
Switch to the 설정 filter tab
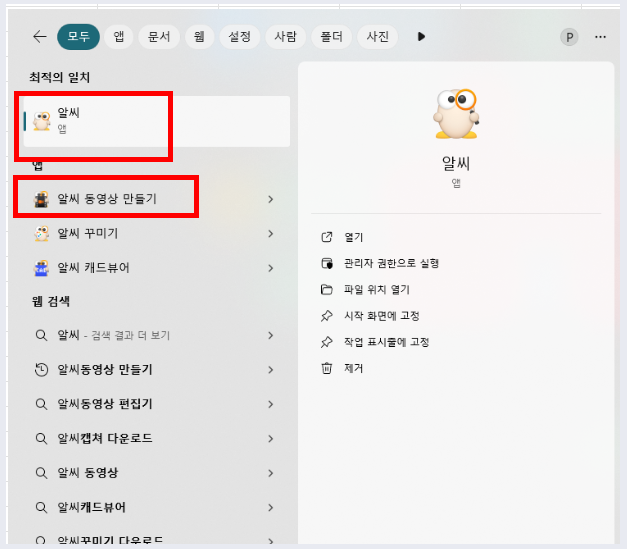[240, 37]
